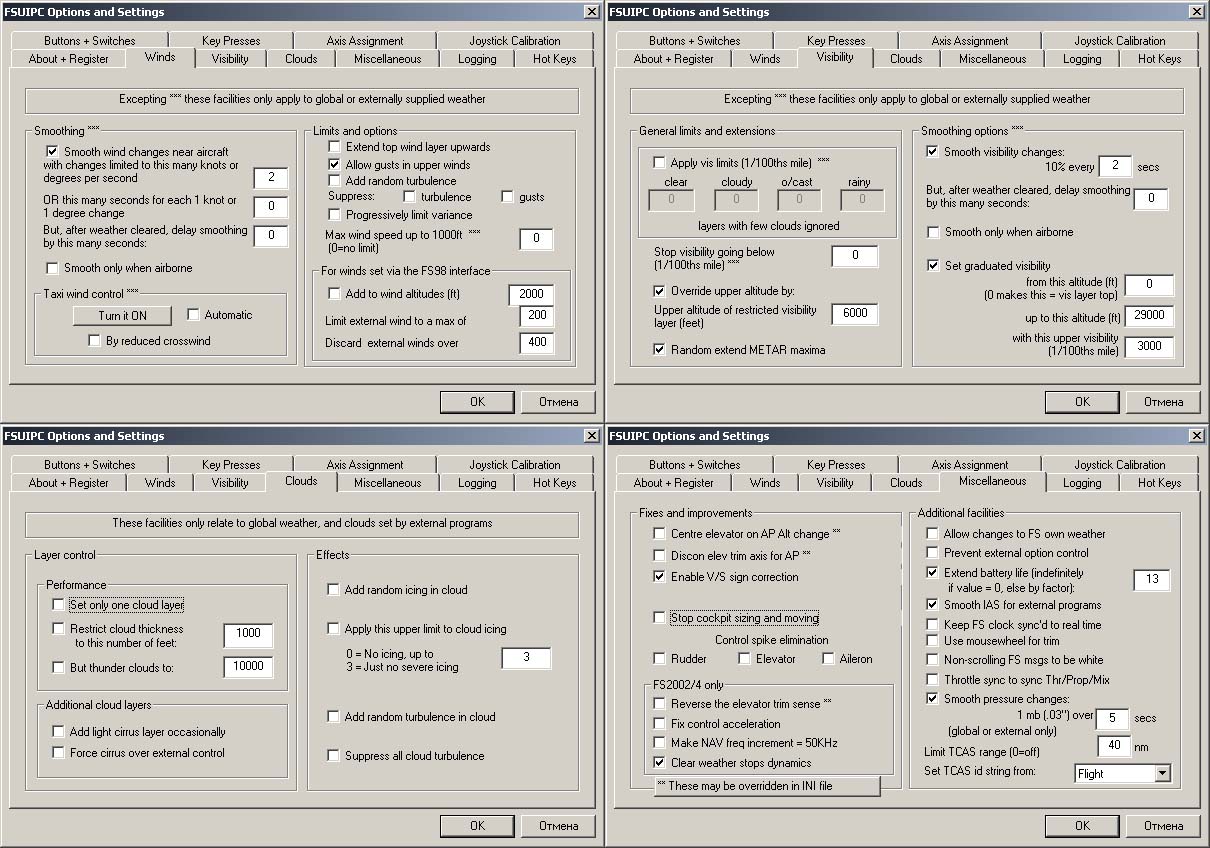Uncheck 'Smooth visibility changes'
The height and width of the screenshot is (848, 1210).
coord(933,152)
